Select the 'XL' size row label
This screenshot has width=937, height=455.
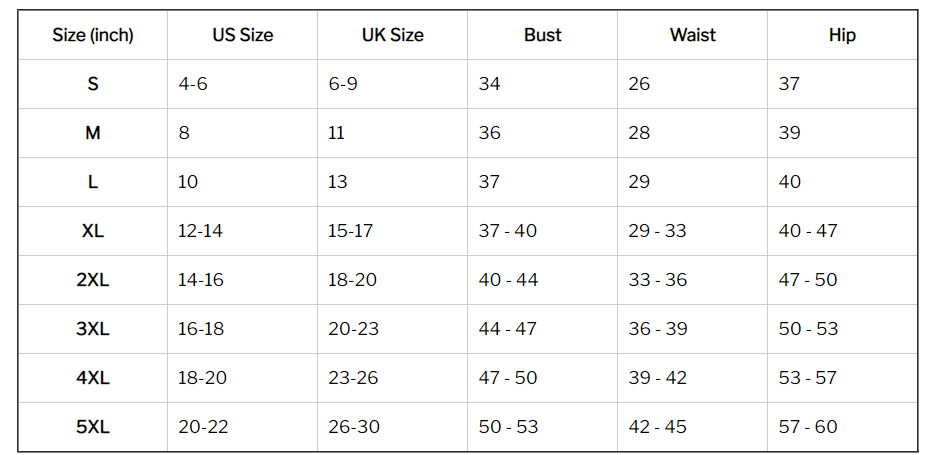coord(93,231)
